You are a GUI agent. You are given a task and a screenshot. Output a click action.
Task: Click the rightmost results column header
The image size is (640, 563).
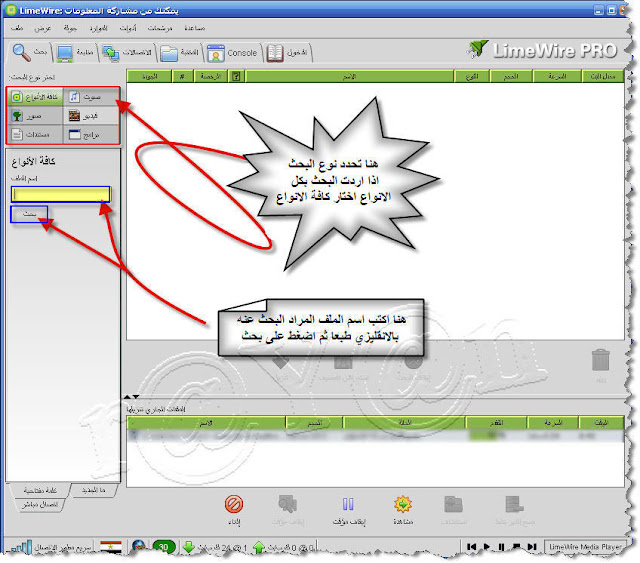tap(603, 76)
